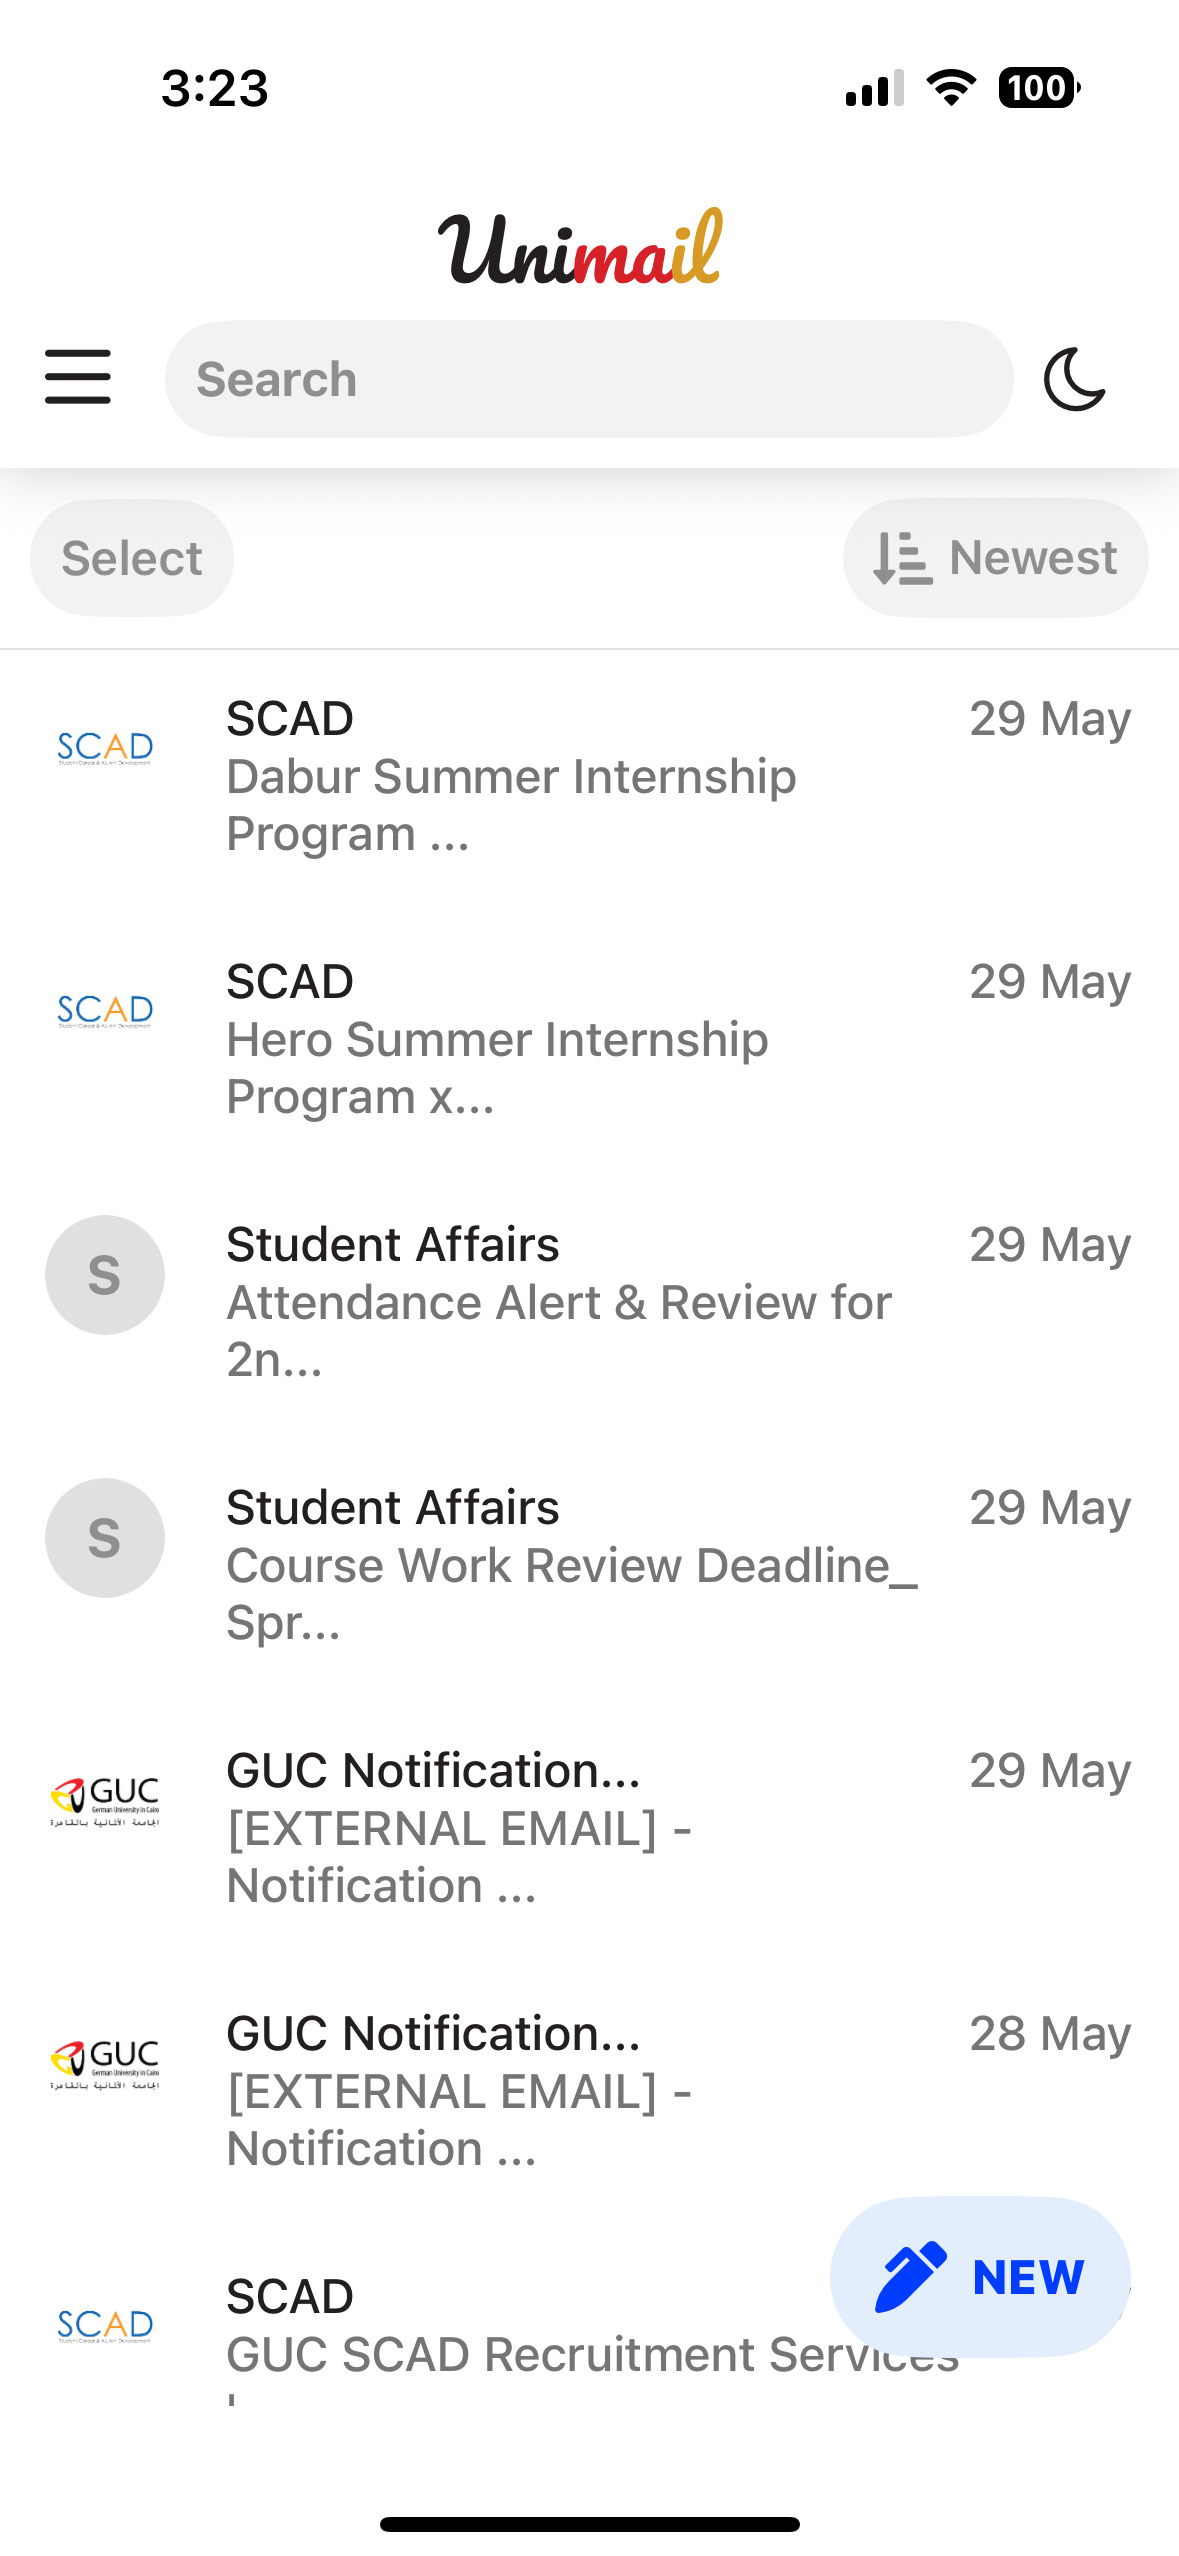Screen dimensions: 1179x2556
Task: Tap GUC logo on 29 May notification
Action: [x=105, y=1801]
